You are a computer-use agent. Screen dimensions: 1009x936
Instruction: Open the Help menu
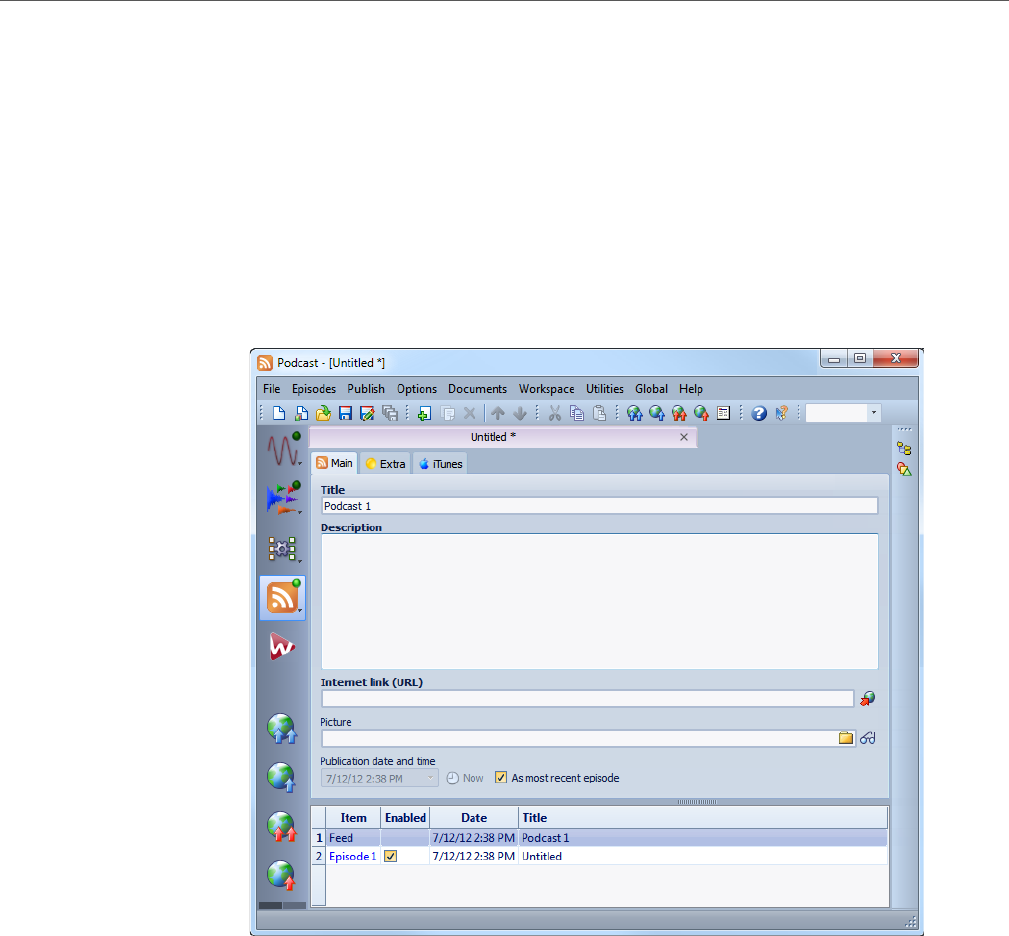pos(691,389)
